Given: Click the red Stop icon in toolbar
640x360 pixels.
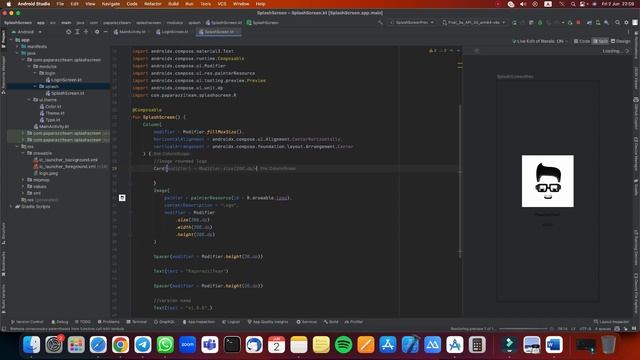Looking at the screenshot, I should point(578,22).
